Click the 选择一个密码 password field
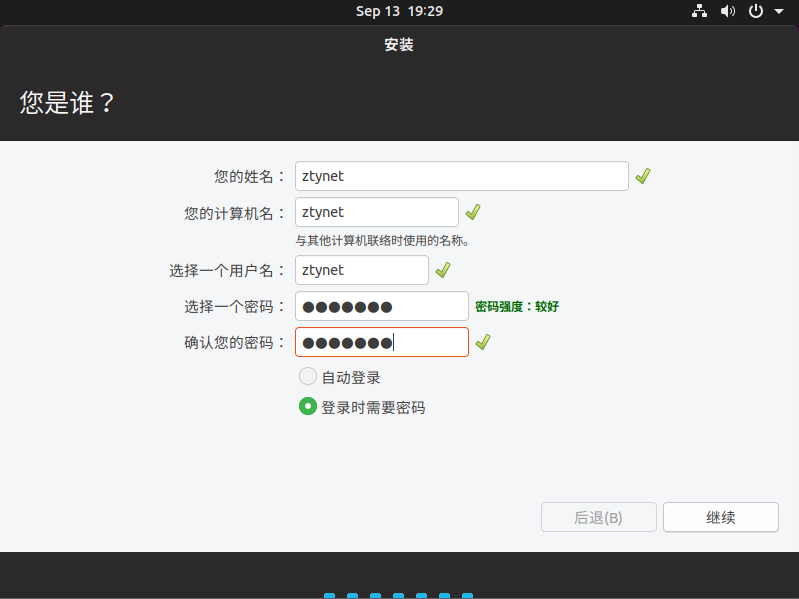 (382, 306)
